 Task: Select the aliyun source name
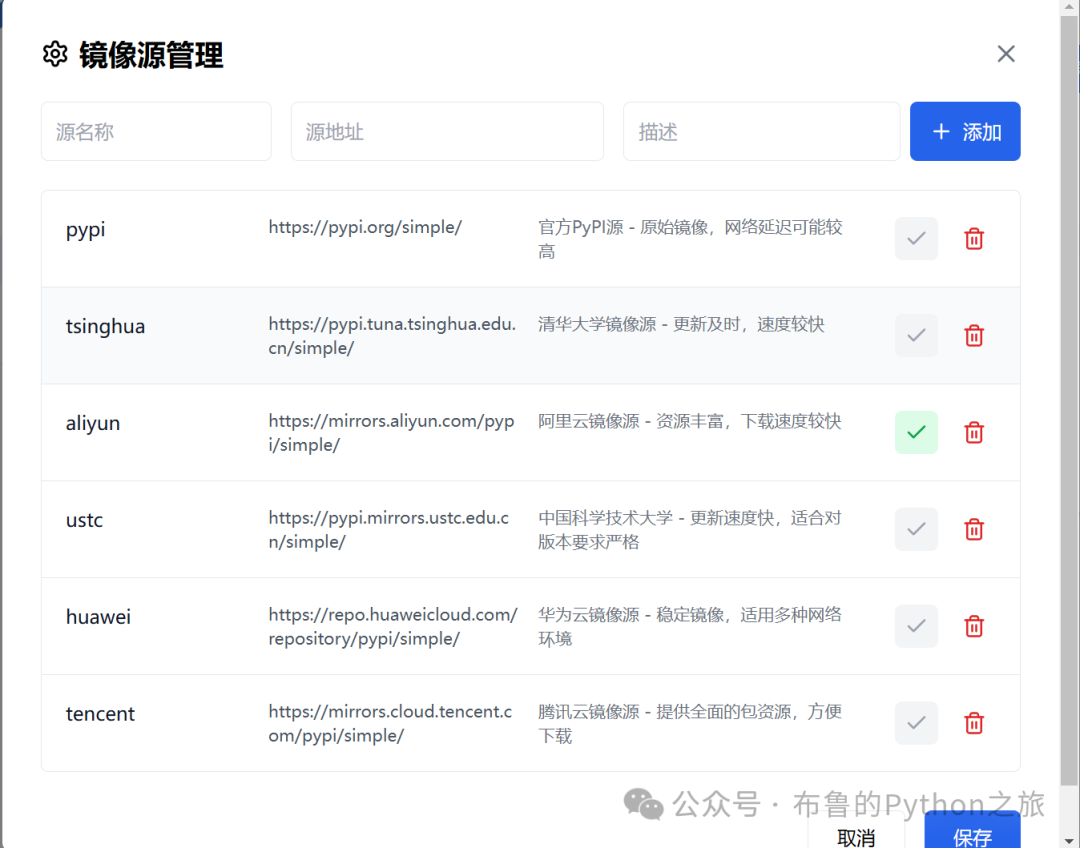click(x=93, y=423)
